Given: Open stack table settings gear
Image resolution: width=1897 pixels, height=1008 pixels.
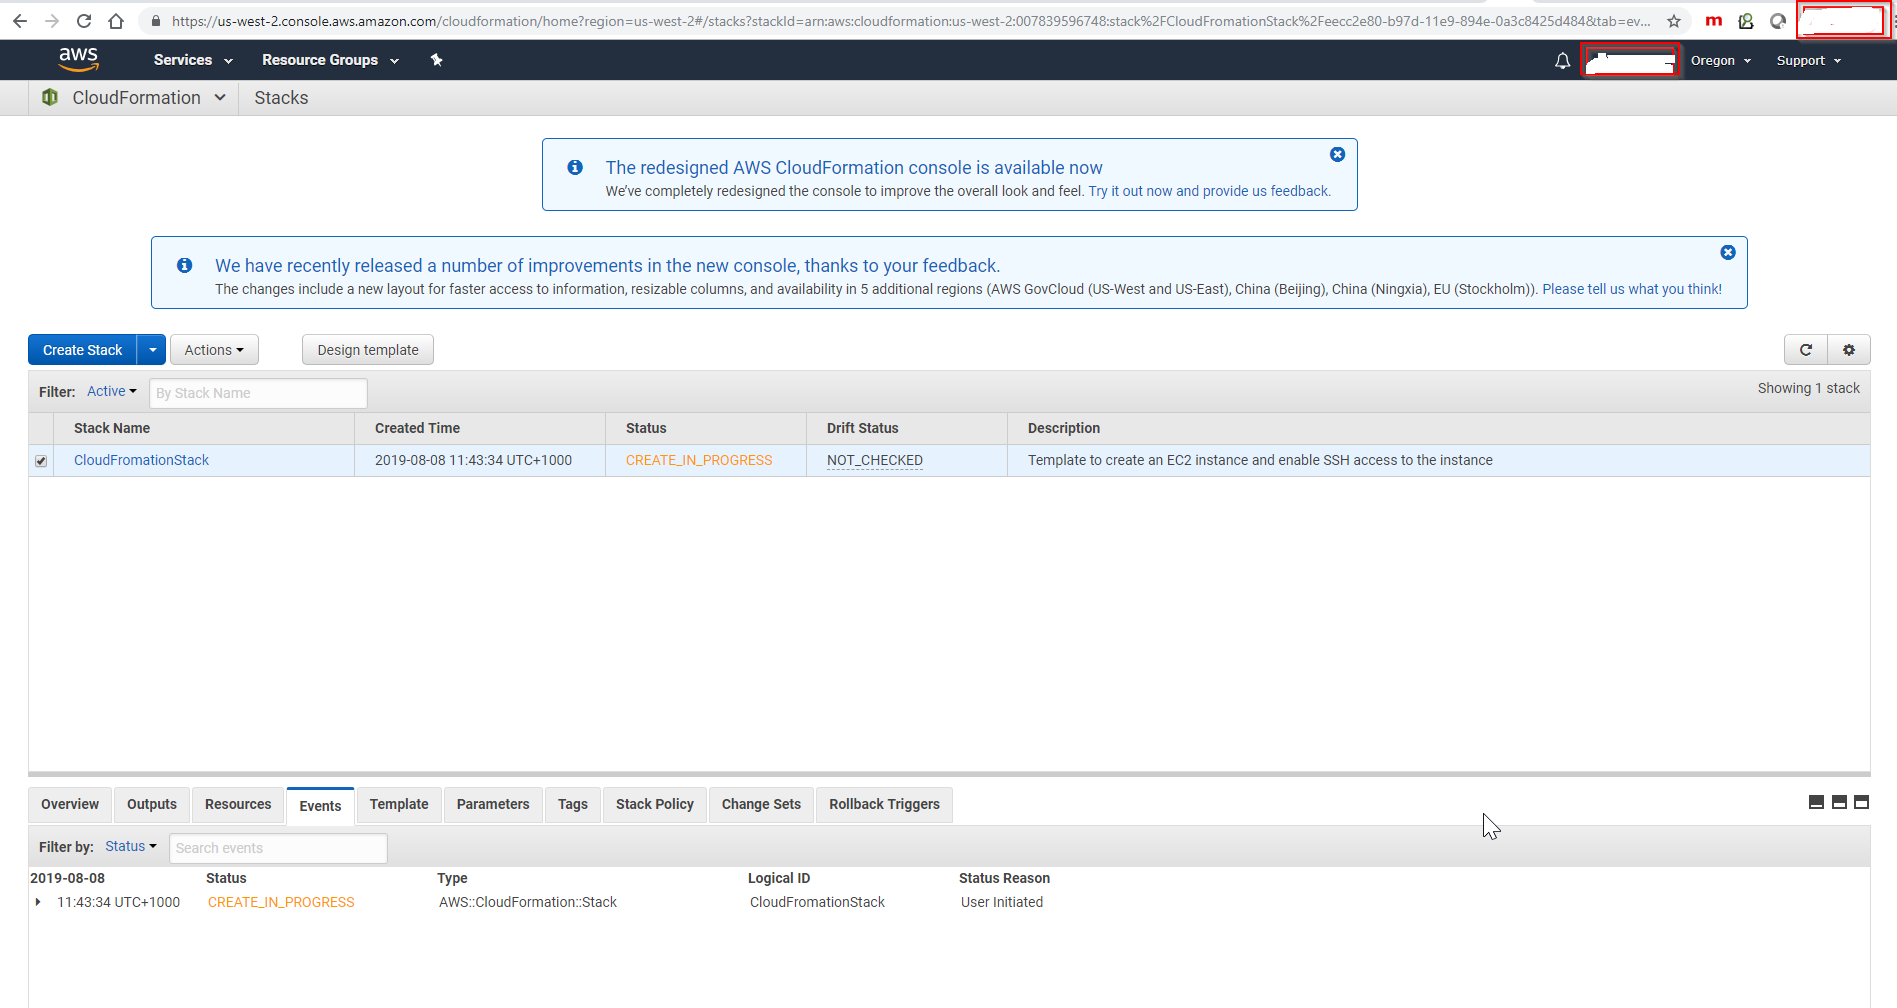Looking at the screenshot, I should (x=1848, y=350).
